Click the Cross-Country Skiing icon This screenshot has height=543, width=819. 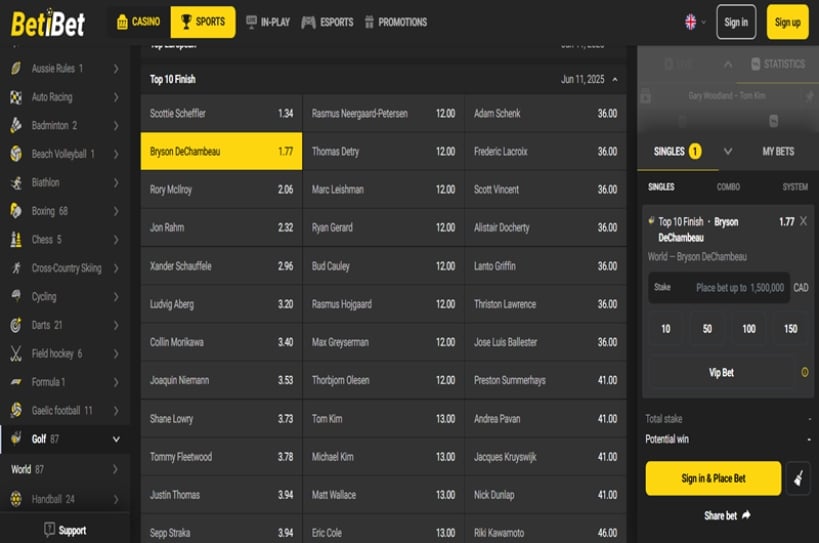[16, 268]
